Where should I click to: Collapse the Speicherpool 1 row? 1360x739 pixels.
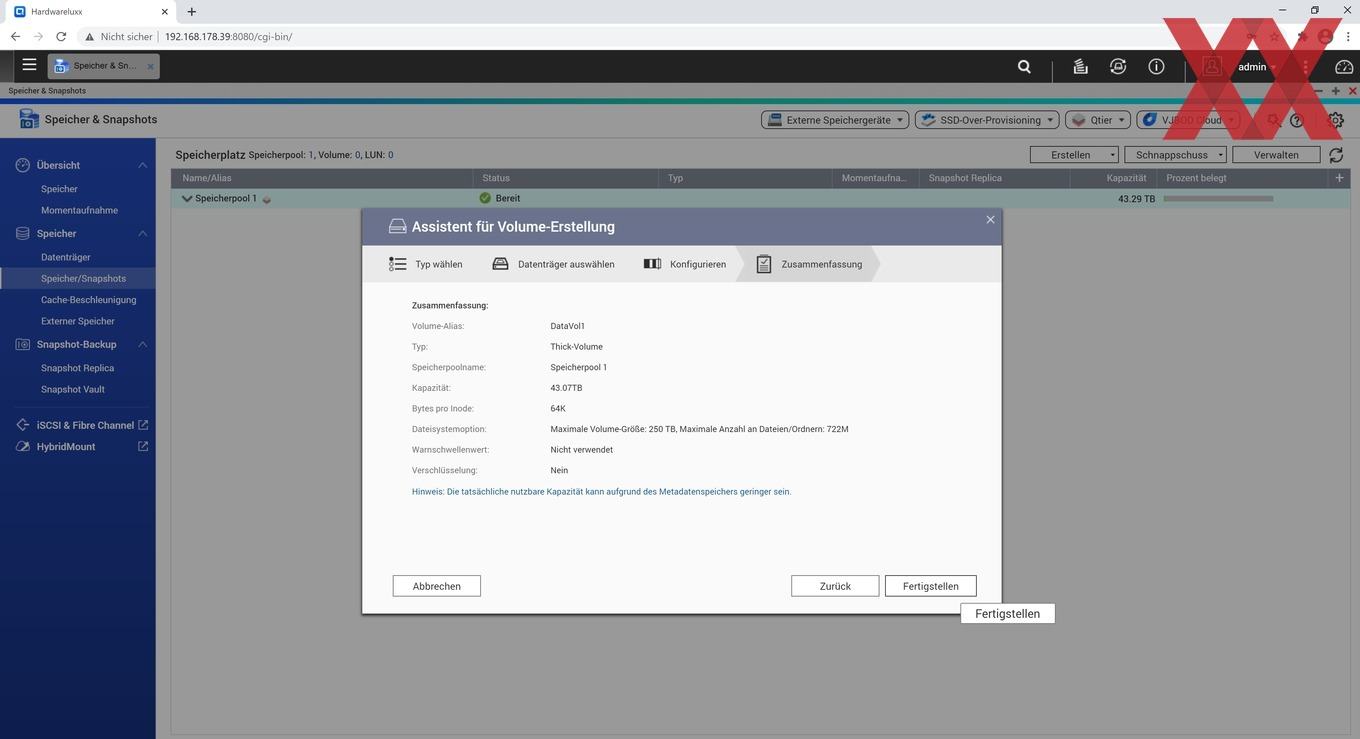coord(186,198)
